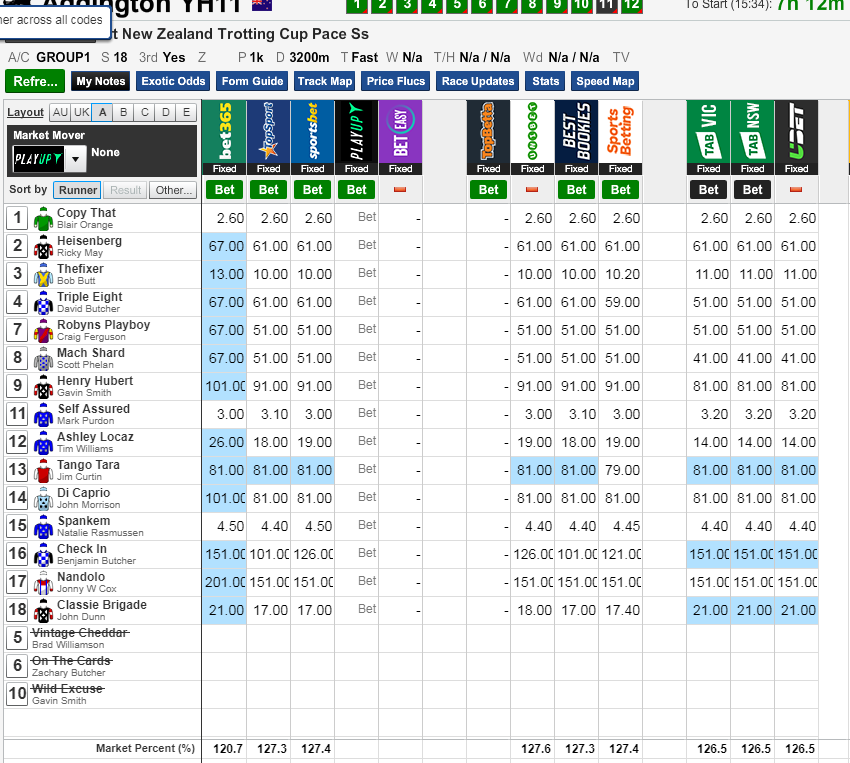This screenshot has height=763, width=850.
Task: Go to race 11 tab
Action: click(607, 5)
